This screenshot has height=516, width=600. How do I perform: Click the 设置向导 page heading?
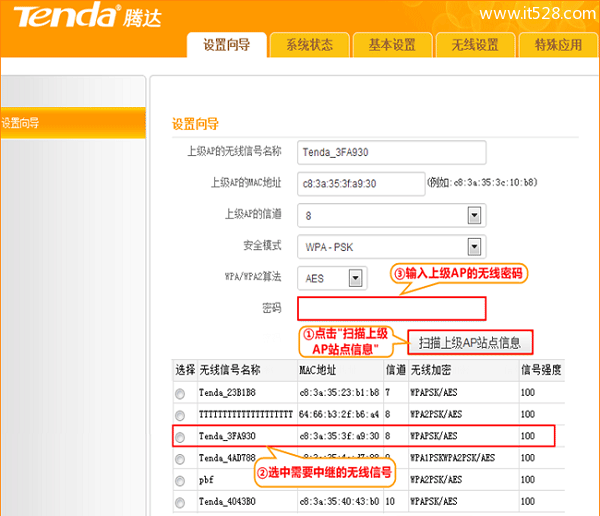195,124
